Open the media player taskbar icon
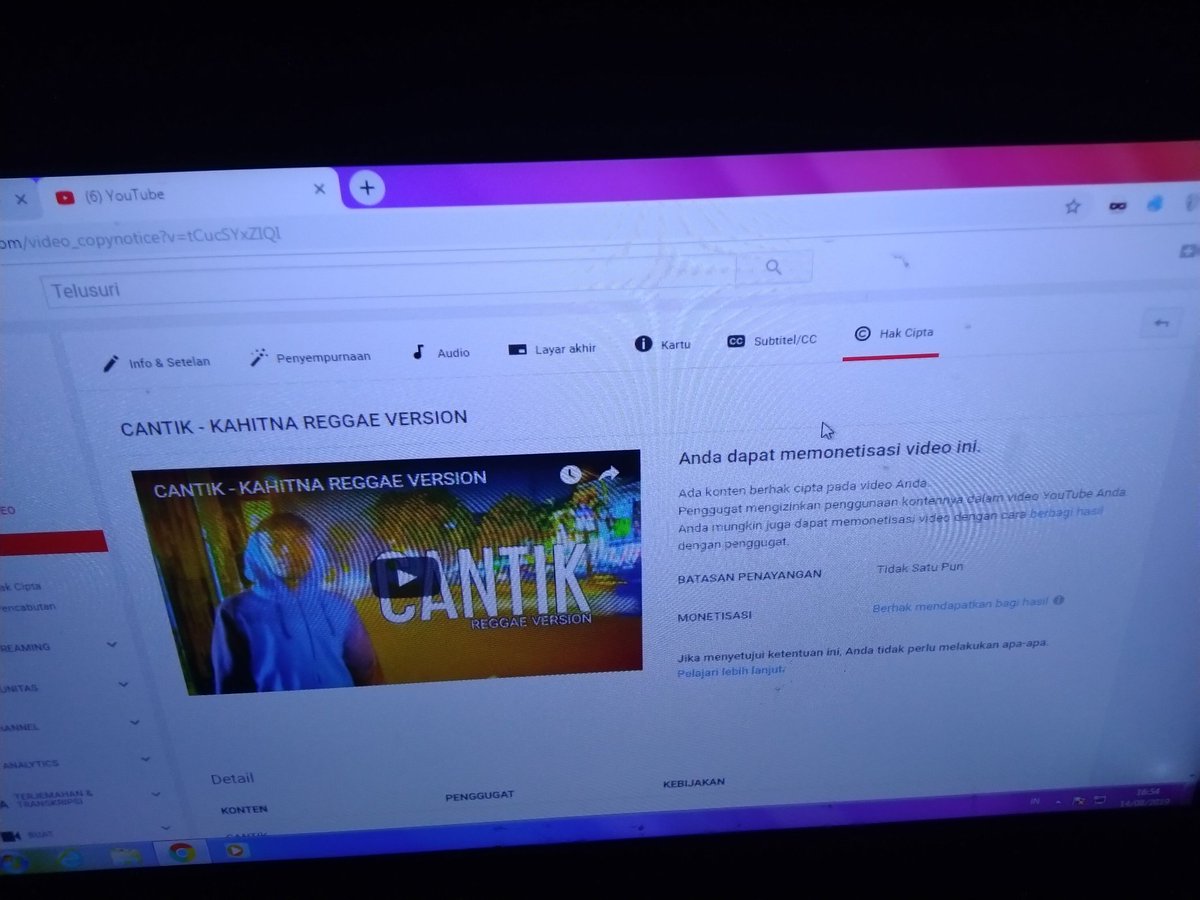Screen dimensions: 1200x900 [235, 850]
